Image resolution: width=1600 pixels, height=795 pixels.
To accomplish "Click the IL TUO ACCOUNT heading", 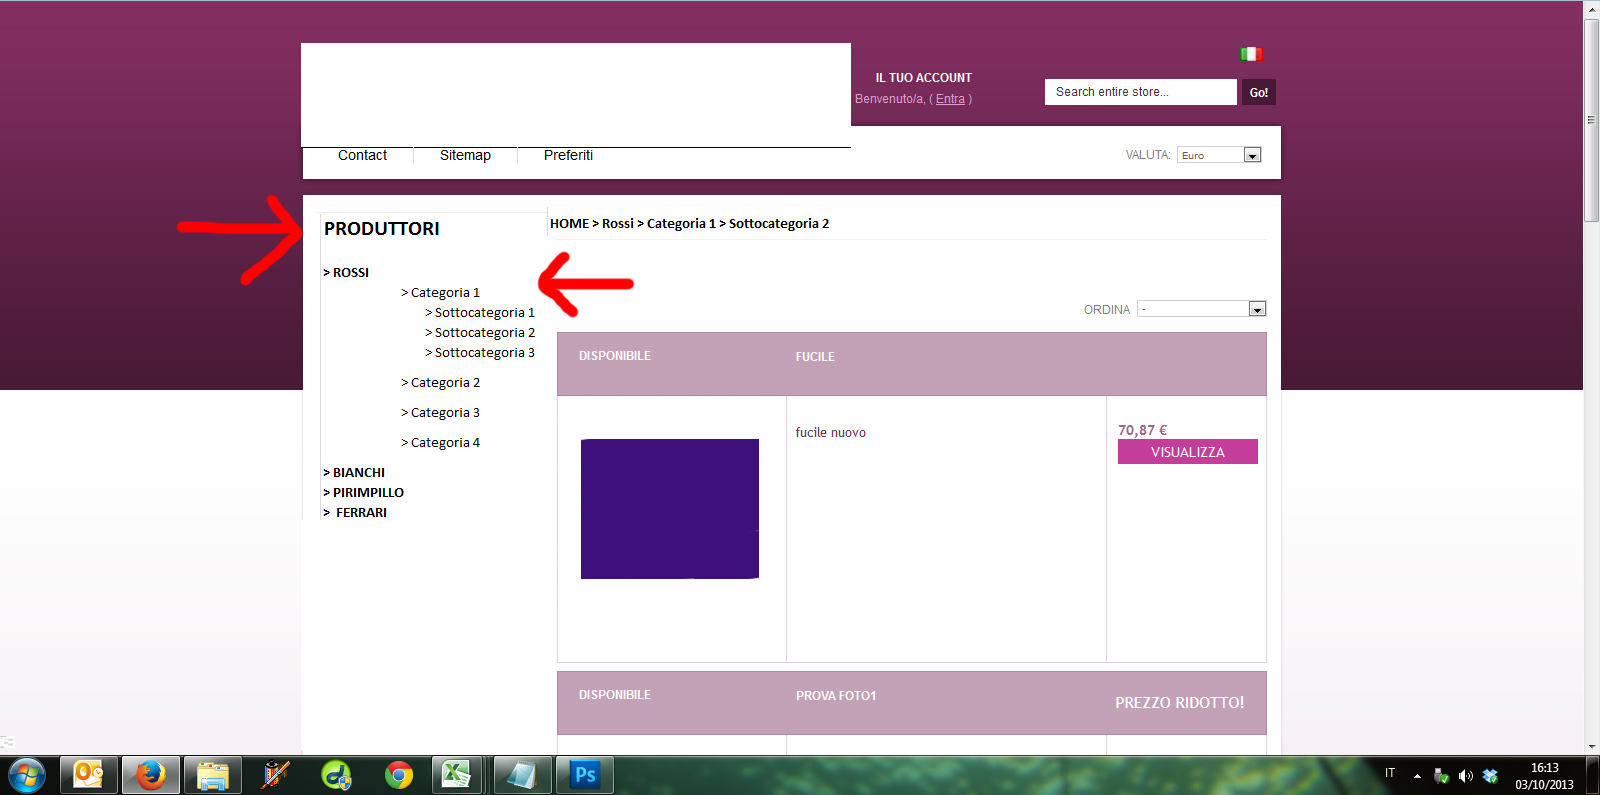I will (924, 77).
